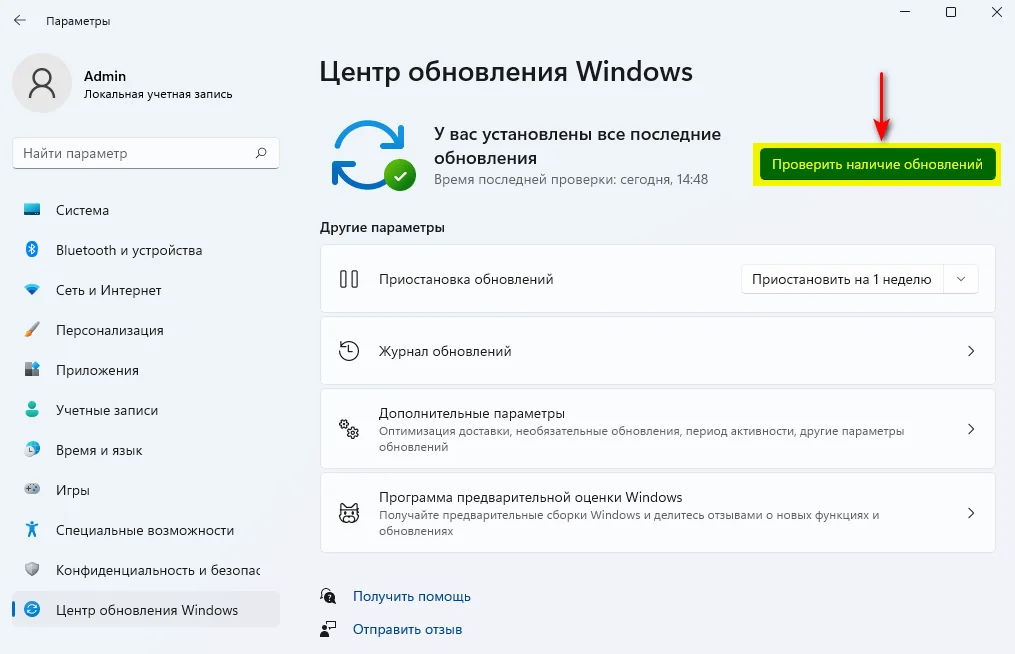Click Проверить наличие обновлений button
The image size is (1015, 654).
click(x=877, y=164)
